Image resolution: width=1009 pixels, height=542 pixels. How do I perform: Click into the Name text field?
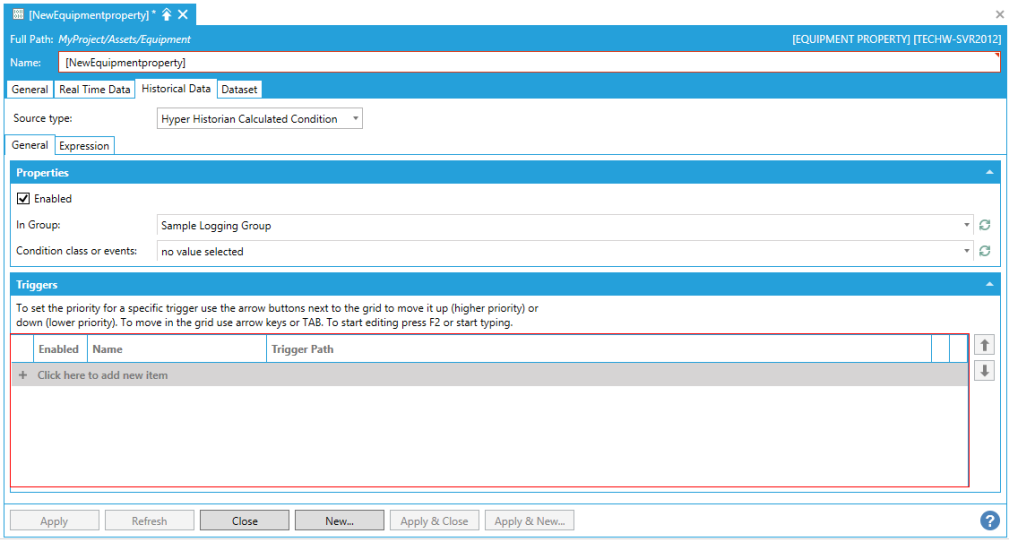pos(528,62)
